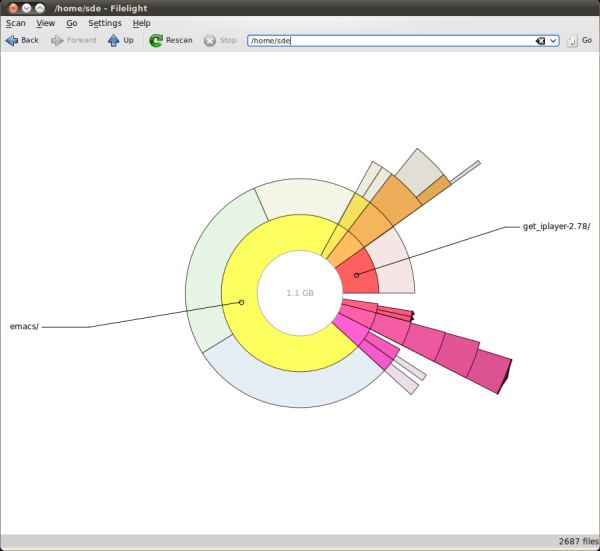Expand the location history dropdown

554,41
